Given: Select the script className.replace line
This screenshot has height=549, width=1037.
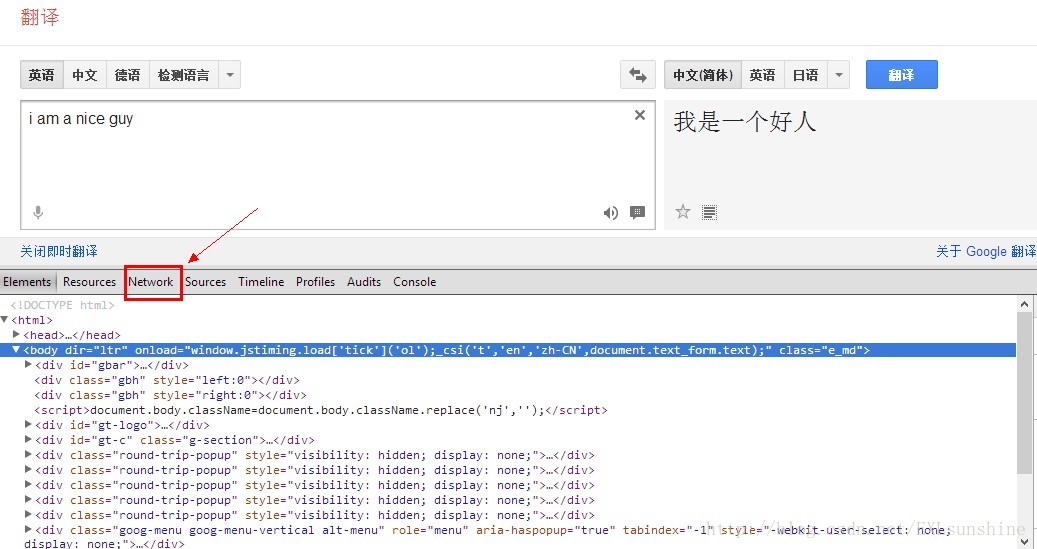Looking at the screenshot, I should [x=321, y=410].
